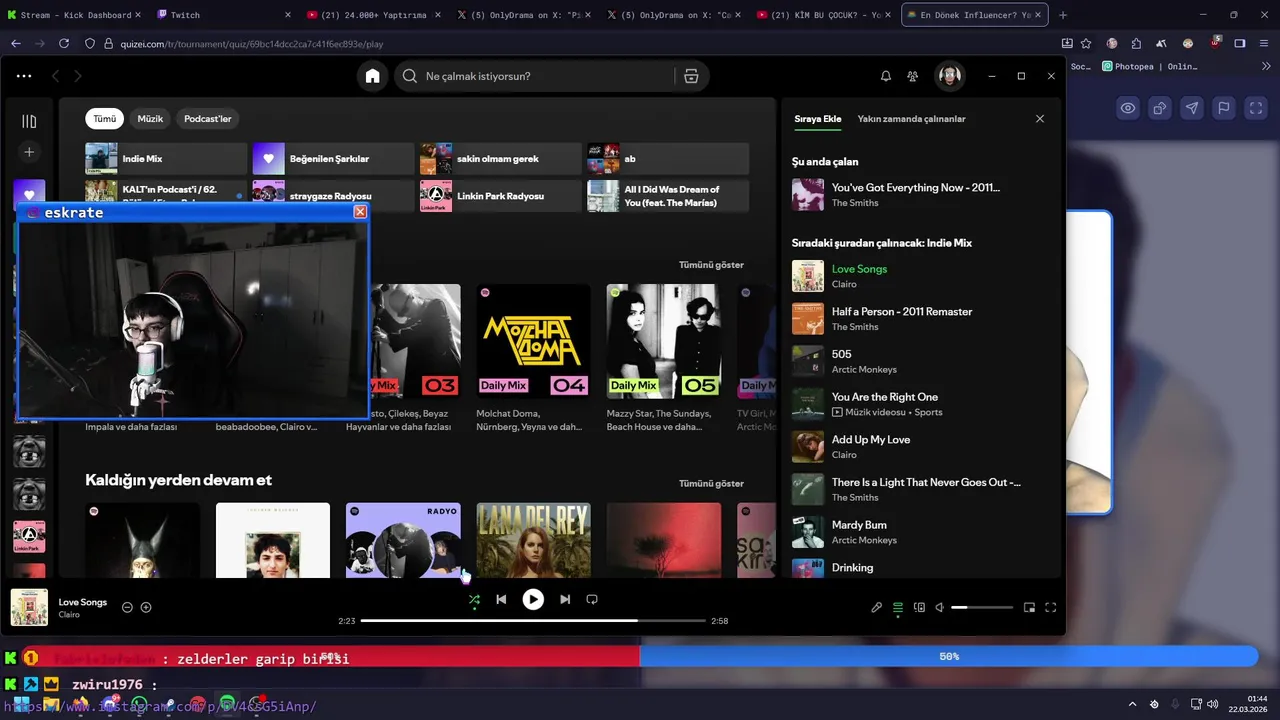Screen dimensions: 1280x720
Task: Select 'Half a Person - 2011 Remaster' in queue
Action: 920,319
